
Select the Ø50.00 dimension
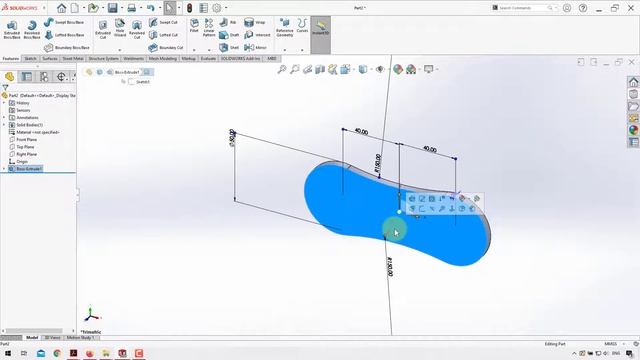click(x=233, y=138)
